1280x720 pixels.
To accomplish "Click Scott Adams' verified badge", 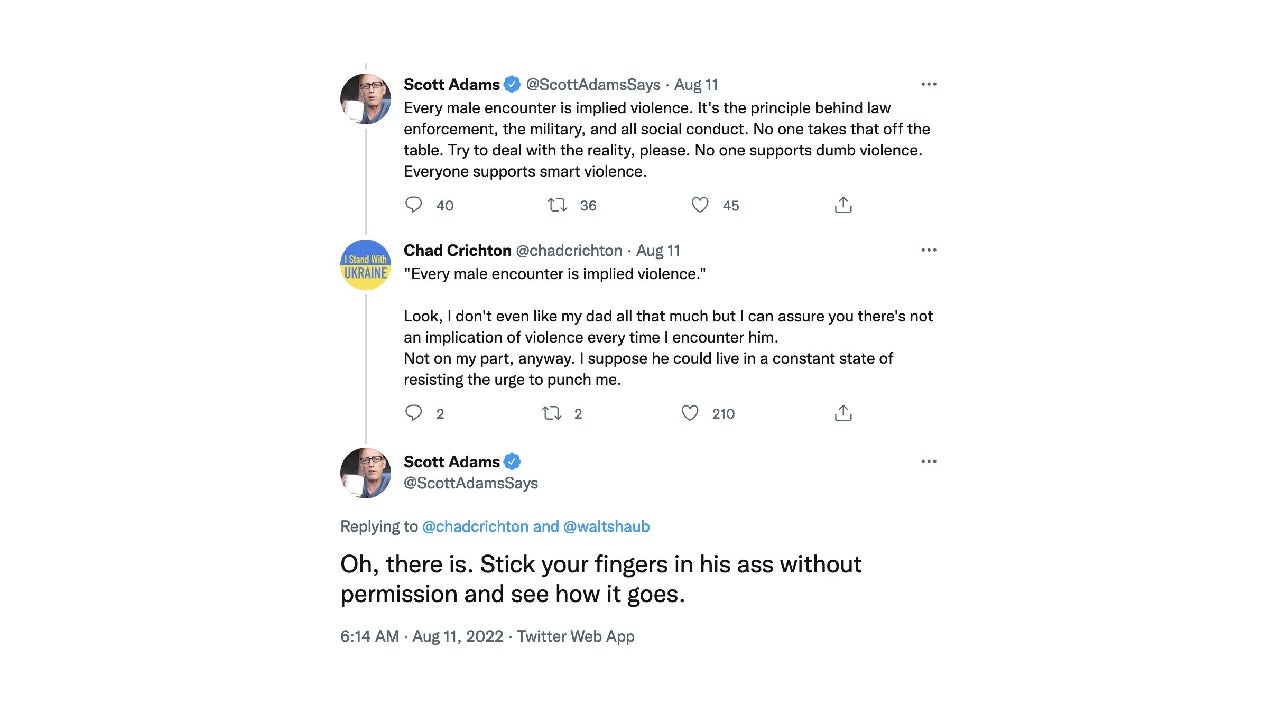I will pos(512,84).
